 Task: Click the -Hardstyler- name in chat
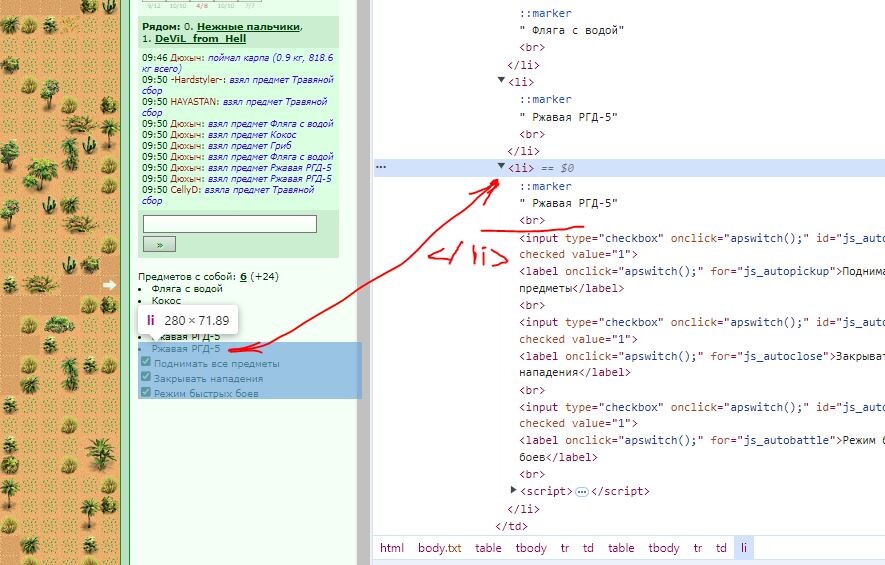tap(196, 80)
